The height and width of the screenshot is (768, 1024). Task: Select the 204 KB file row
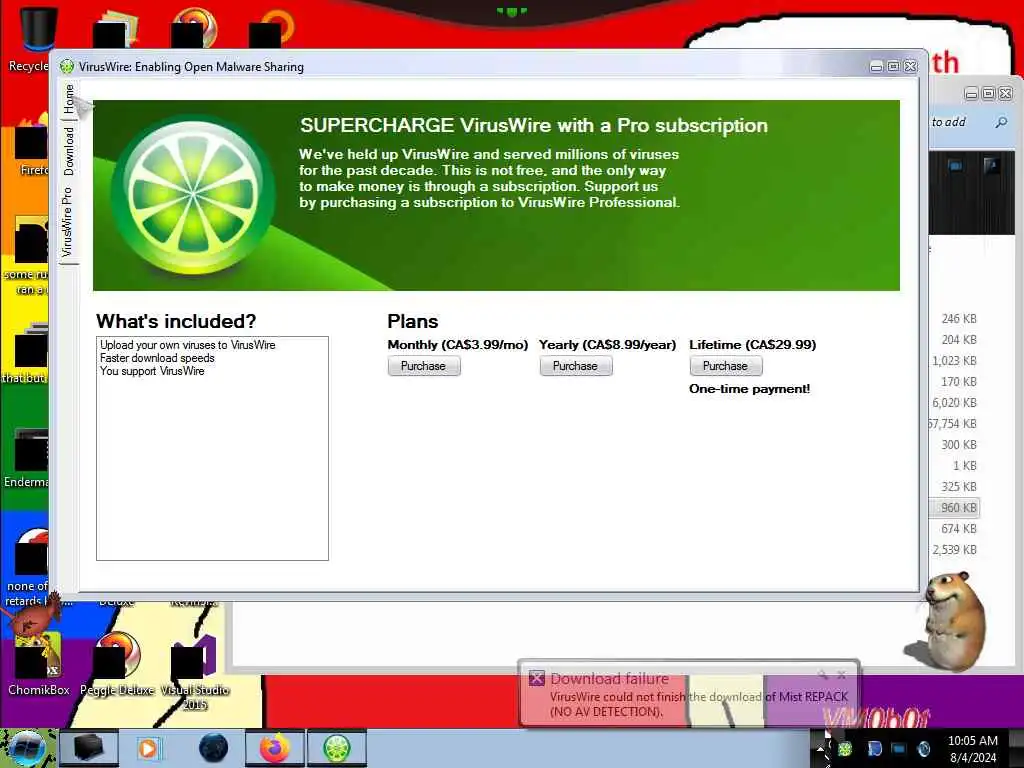click(955, 340)
